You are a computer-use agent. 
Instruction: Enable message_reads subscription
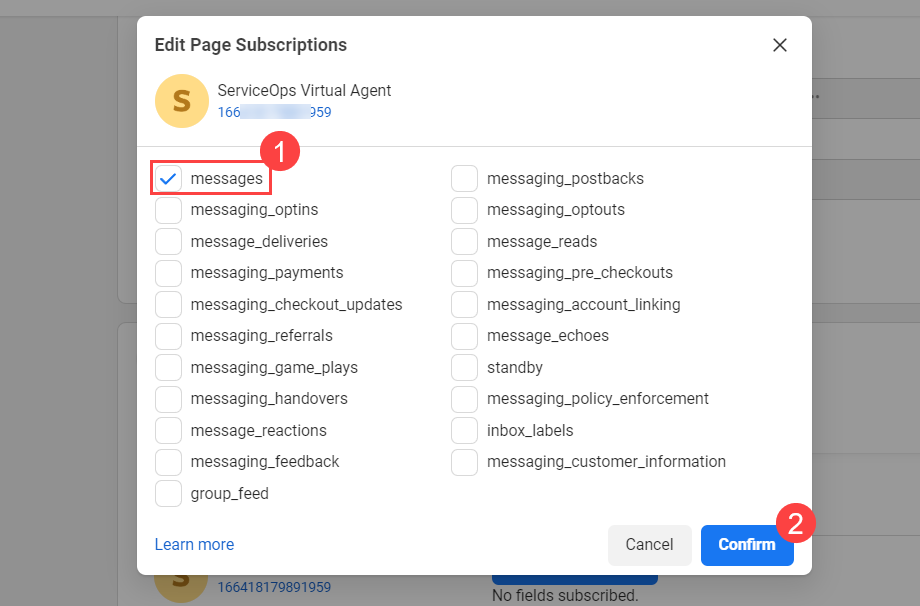(x=464, y=241)
